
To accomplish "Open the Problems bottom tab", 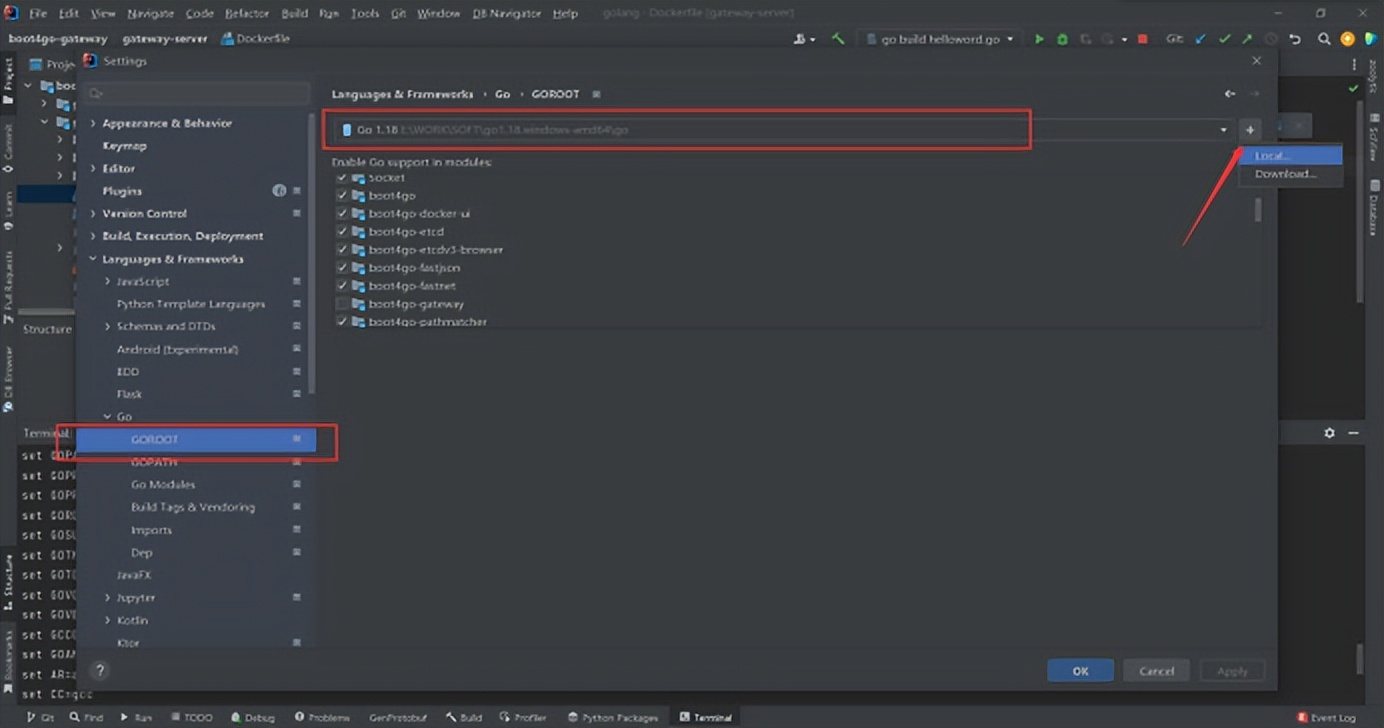I will (x=323, y=717).
